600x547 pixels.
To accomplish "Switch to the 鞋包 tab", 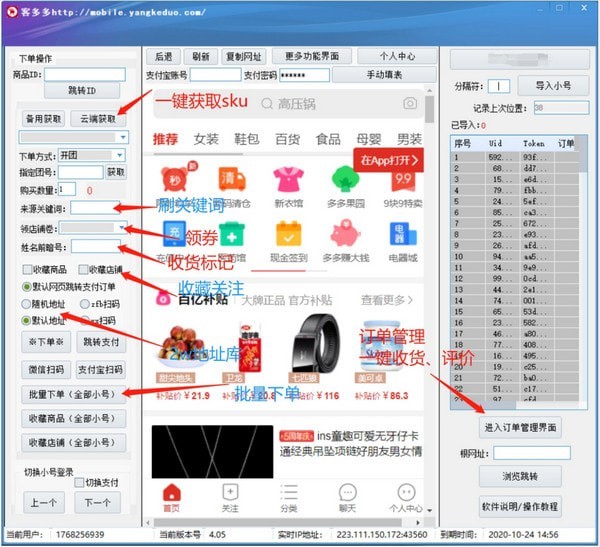I will [247, 139].
